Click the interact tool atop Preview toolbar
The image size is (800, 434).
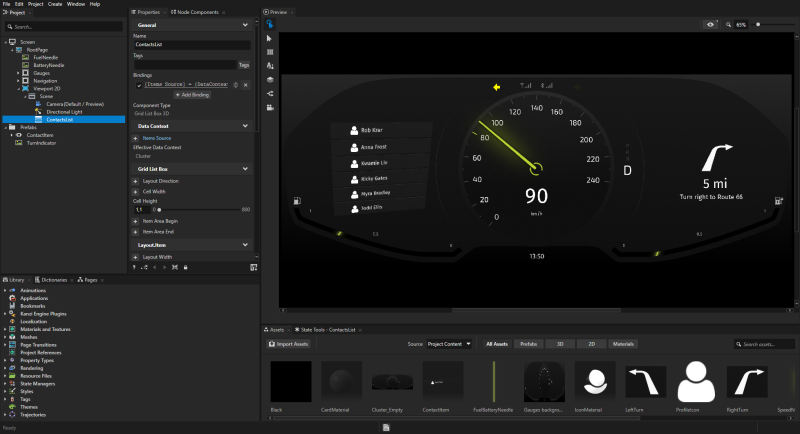[270, 23]
